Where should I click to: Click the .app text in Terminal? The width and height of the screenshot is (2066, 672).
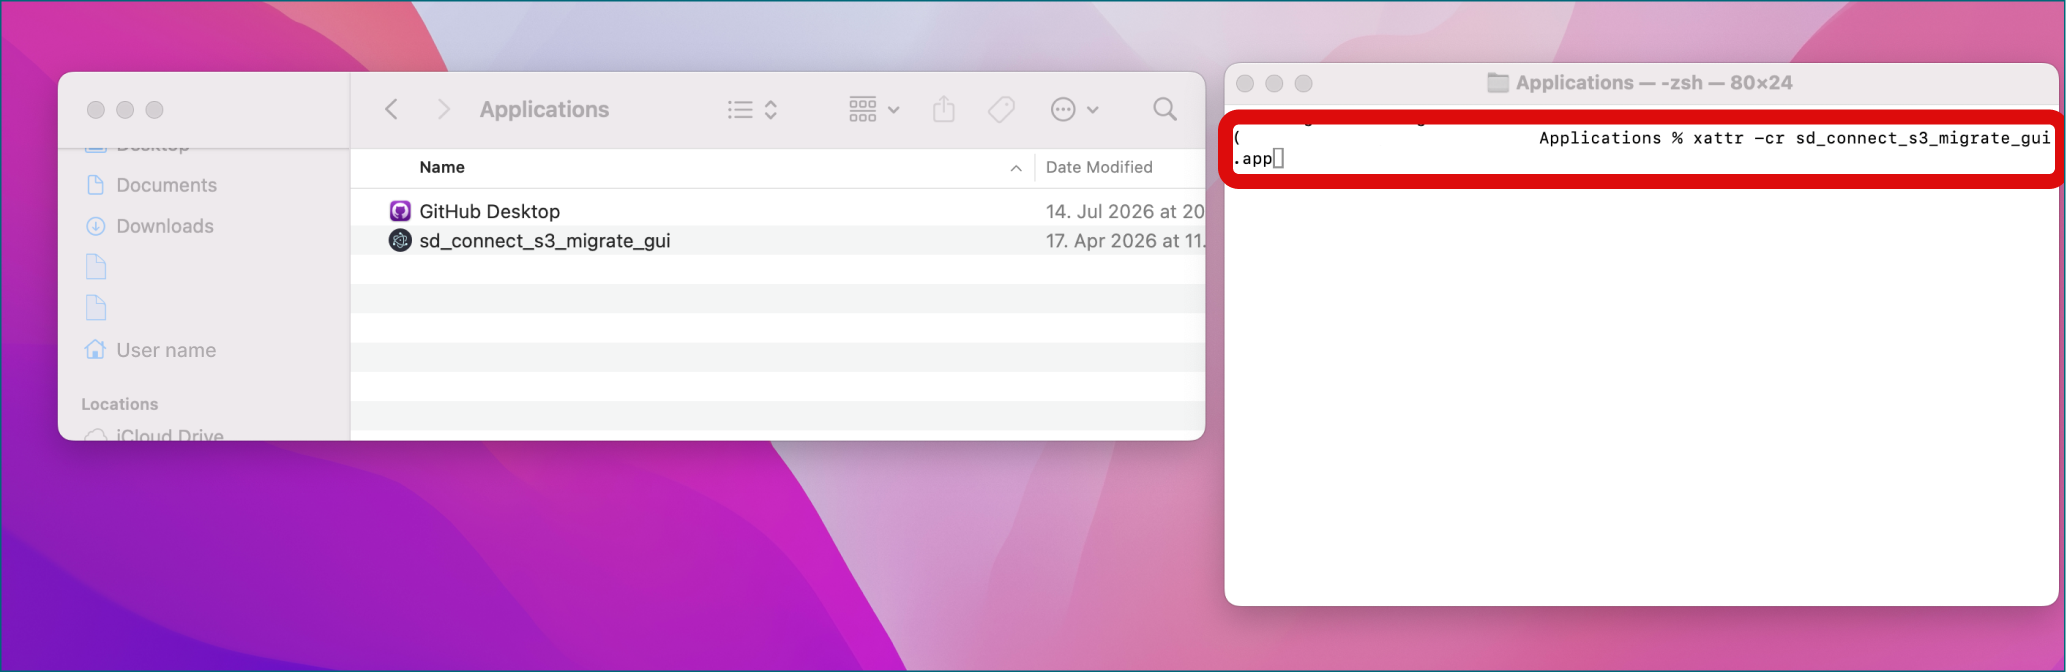(x=1253, y=158)
